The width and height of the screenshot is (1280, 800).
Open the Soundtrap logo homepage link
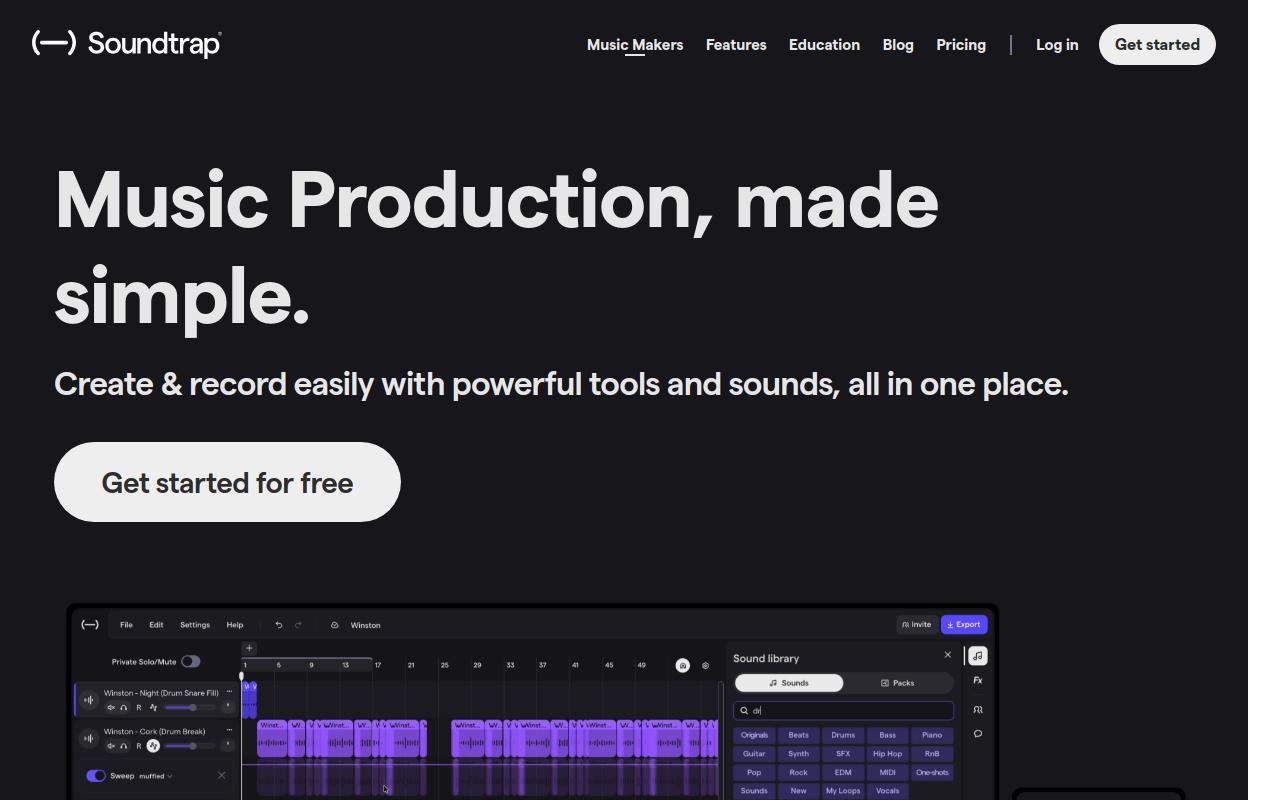pos(126,43)
